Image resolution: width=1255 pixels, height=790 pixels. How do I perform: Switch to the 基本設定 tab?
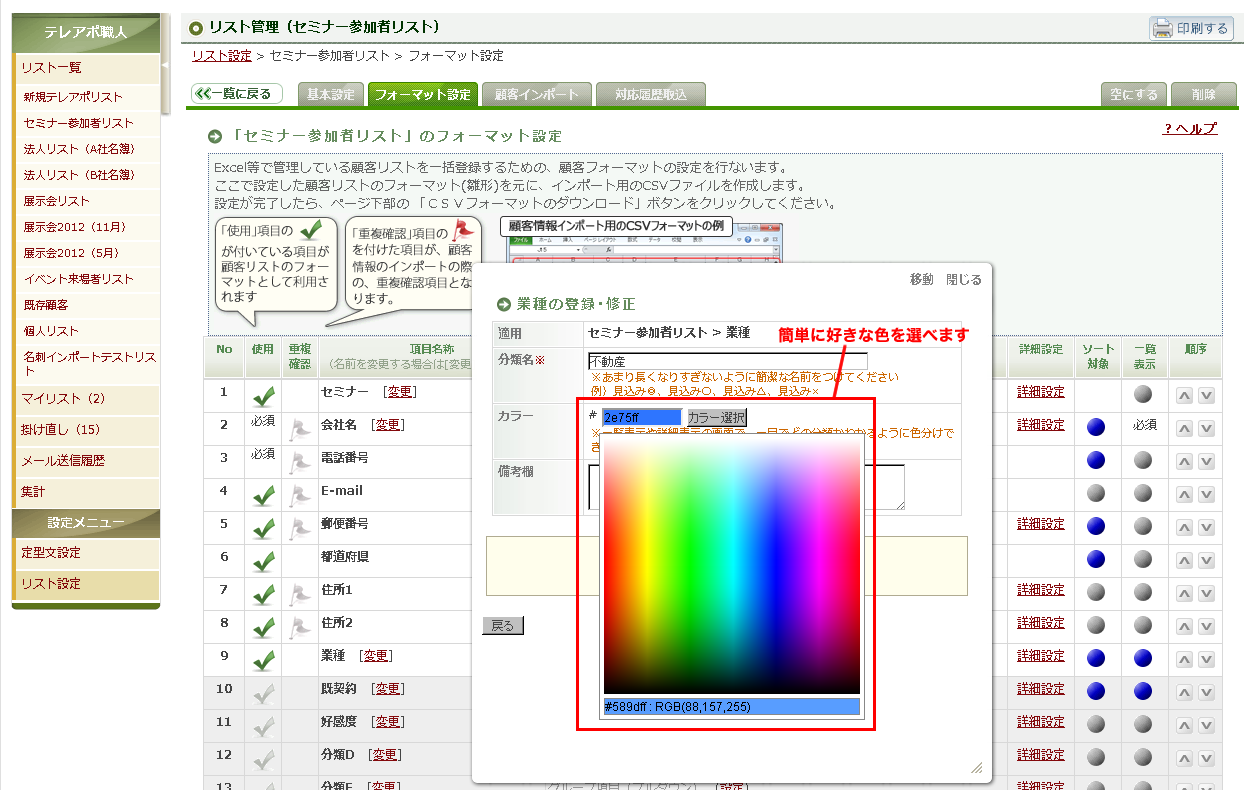pyautogui.click(x=330, y=95)
